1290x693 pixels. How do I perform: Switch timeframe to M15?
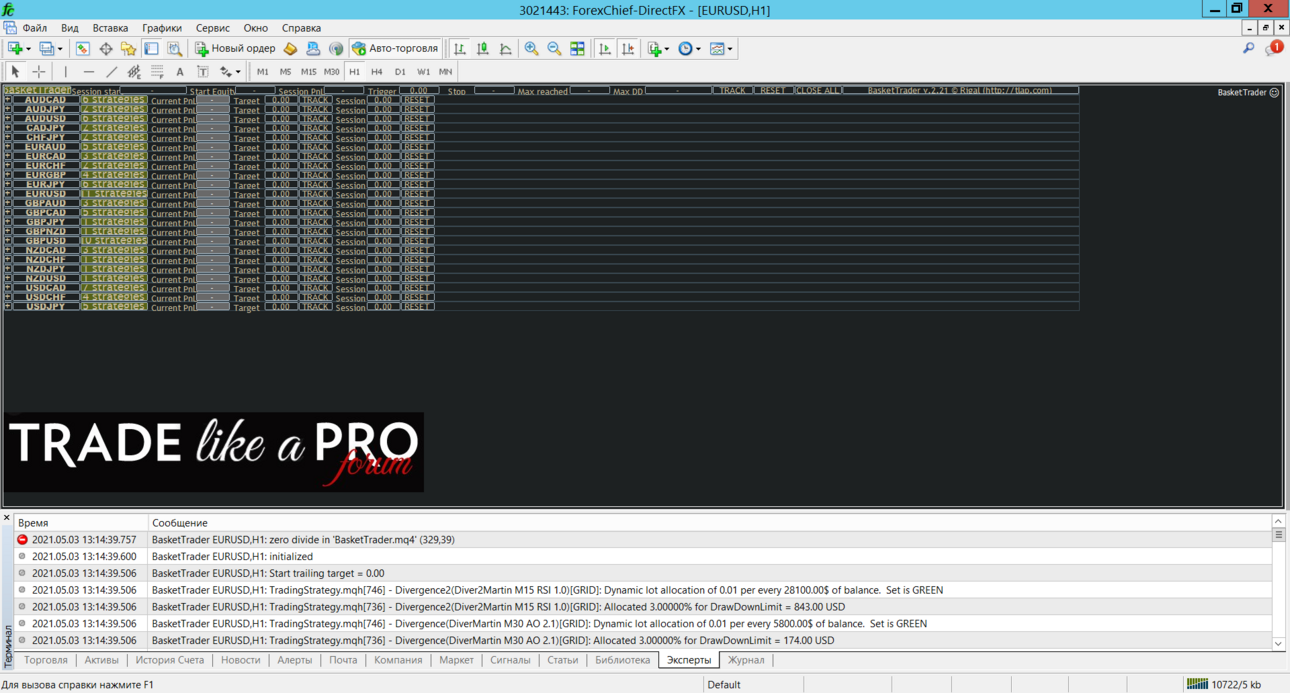(x=308, y=72)
